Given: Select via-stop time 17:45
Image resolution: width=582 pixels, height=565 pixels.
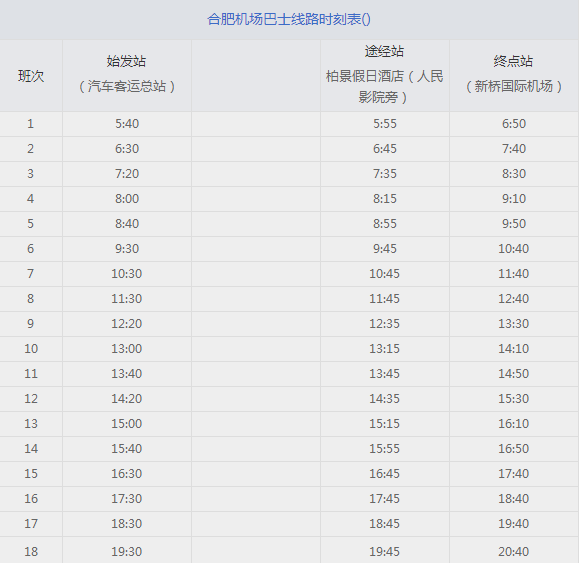Looking at the screenshot, I should point(384,499).
